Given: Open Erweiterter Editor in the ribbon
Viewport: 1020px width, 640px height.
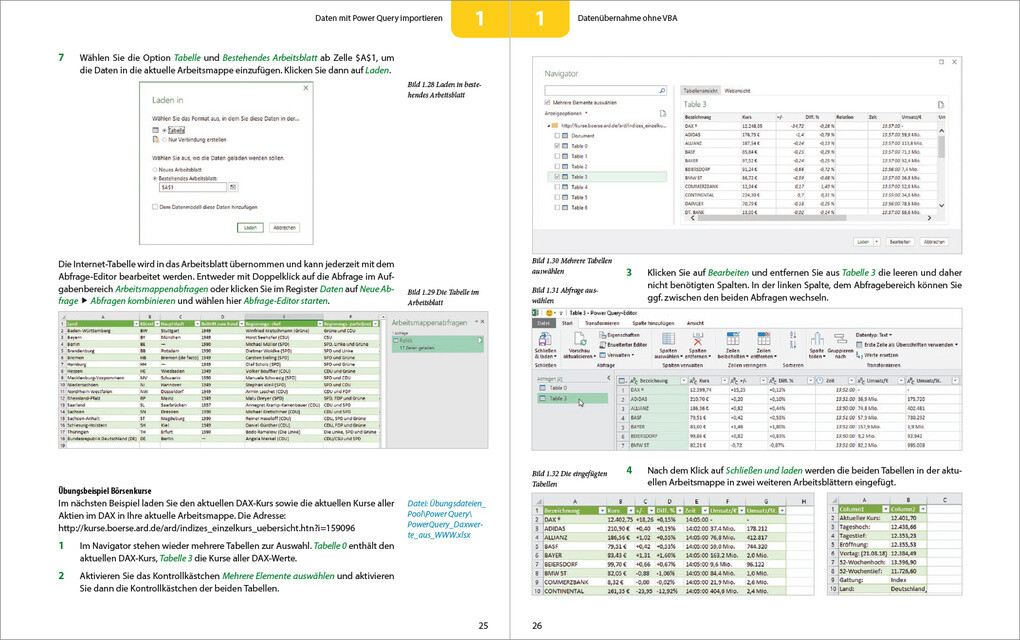Looking at the screenshot, I should [623, 345].
